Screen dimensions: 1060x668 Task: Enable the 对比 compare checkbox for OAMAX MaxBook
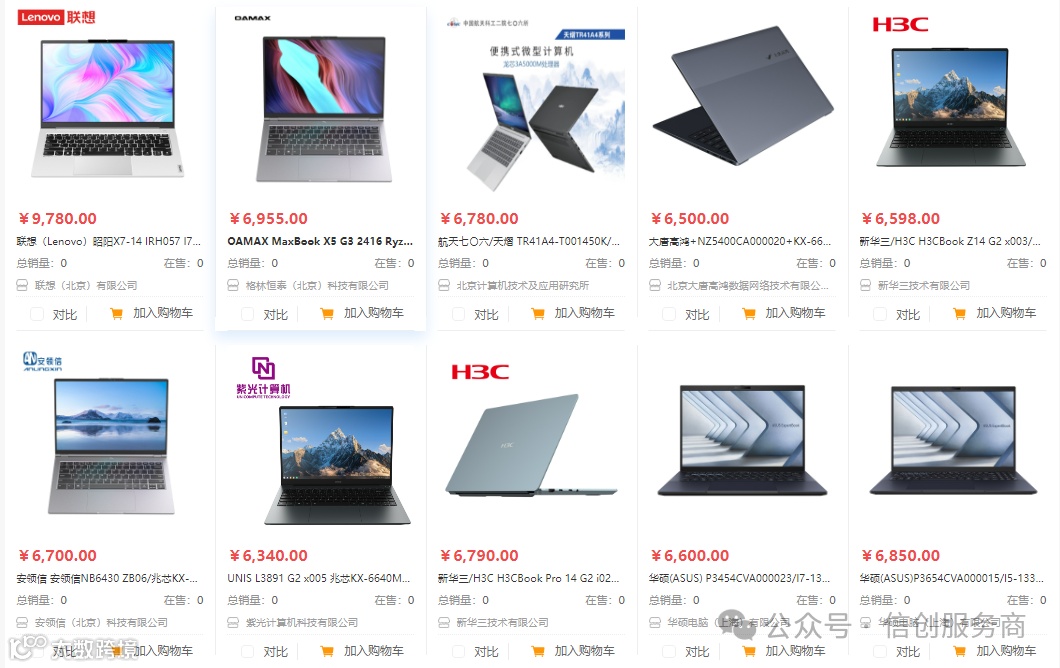point(248,314)
